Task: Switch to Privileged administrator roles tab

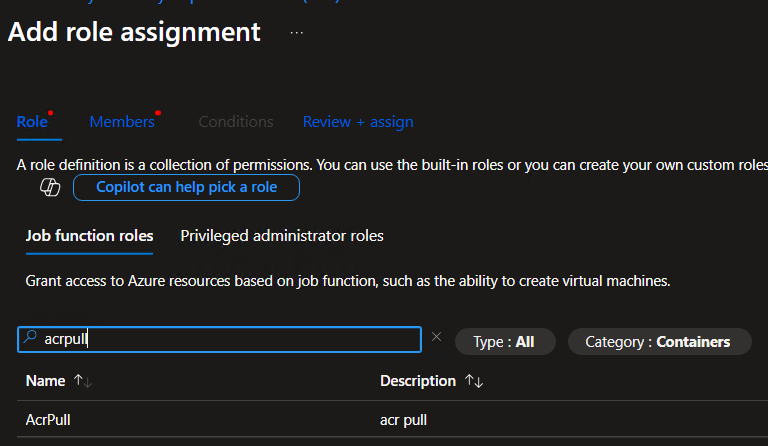Action: click(282, 236)
